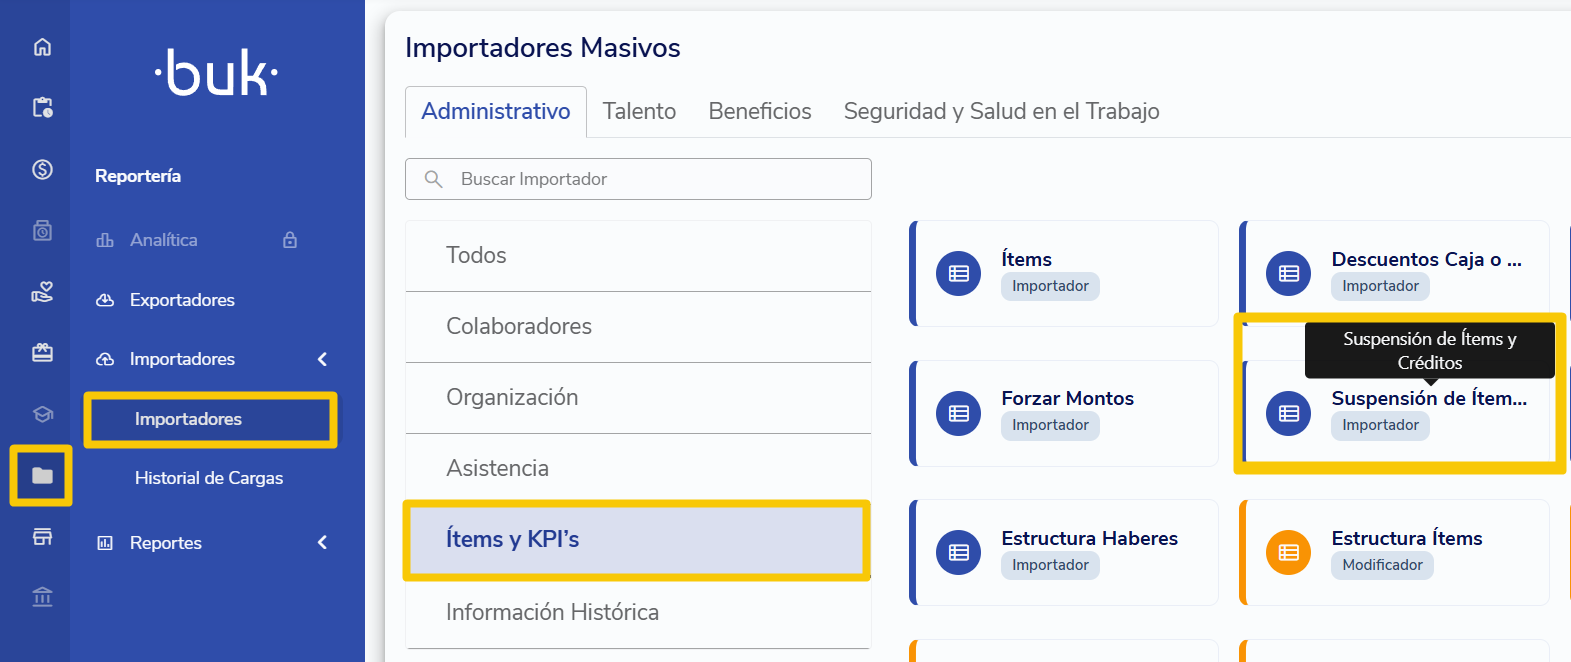Click the Importadores parent menu label
Screen dimensions: 1571x662
click(182, 359)
